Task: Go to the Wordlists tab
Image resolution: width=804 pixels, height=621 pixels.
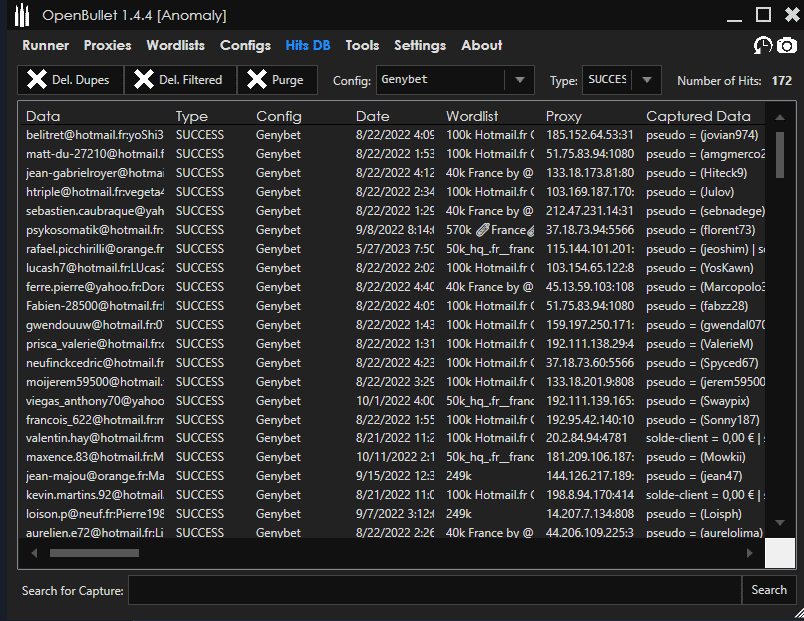Action: 175,45
